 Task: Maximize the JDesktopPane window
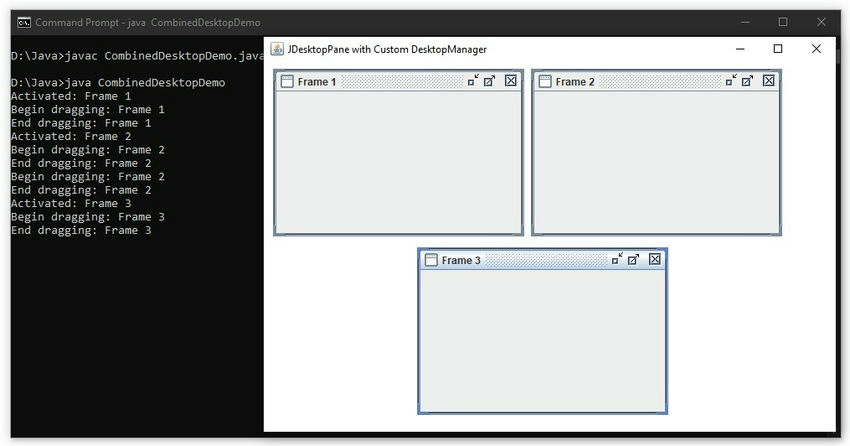click(778, 49)
